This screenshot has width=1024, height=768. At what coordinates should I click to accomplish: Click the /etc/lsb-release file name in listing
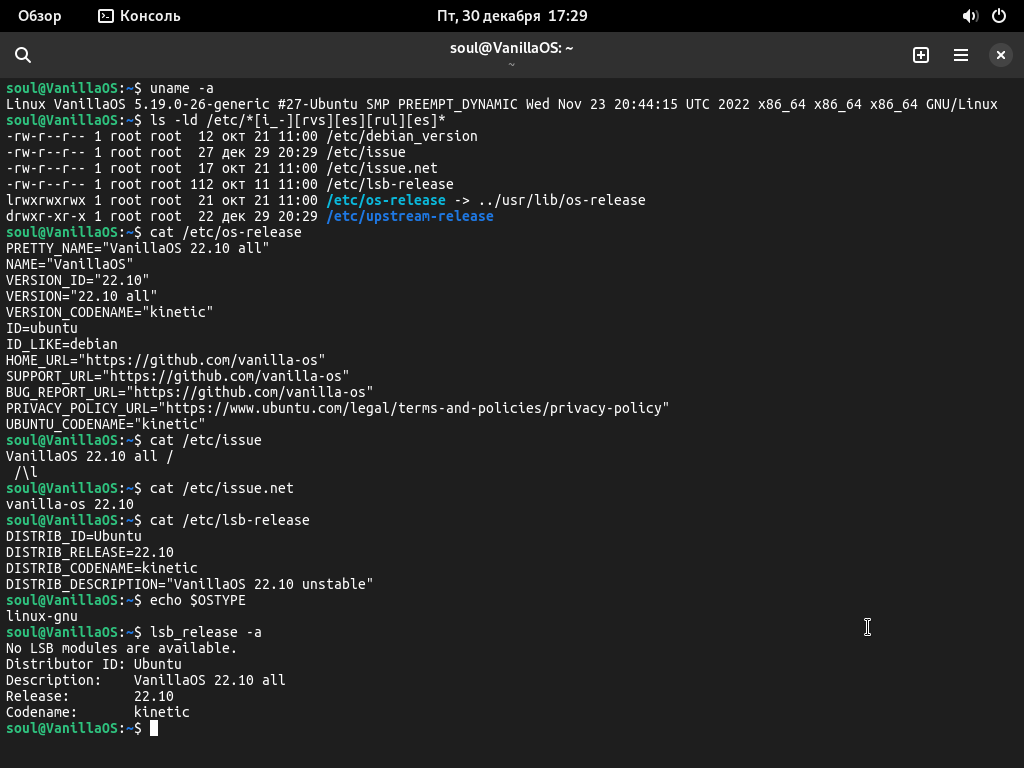[x=390, y=184]
